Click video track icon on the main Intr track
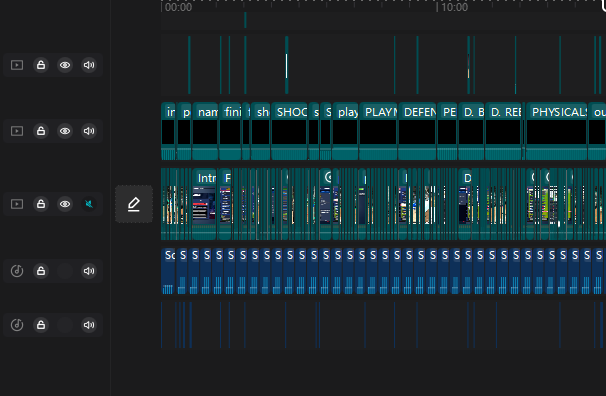The height and width of the screenshot is (396, 606). tap(17, 204)
